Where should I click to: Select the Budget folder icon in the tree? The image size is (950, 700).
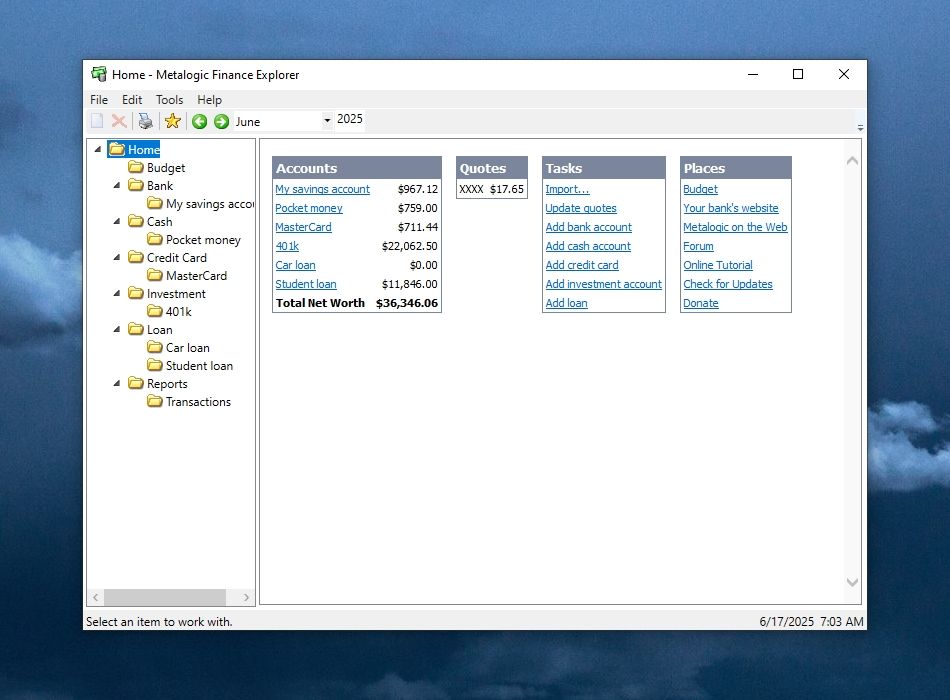click(x=136, y=167)
